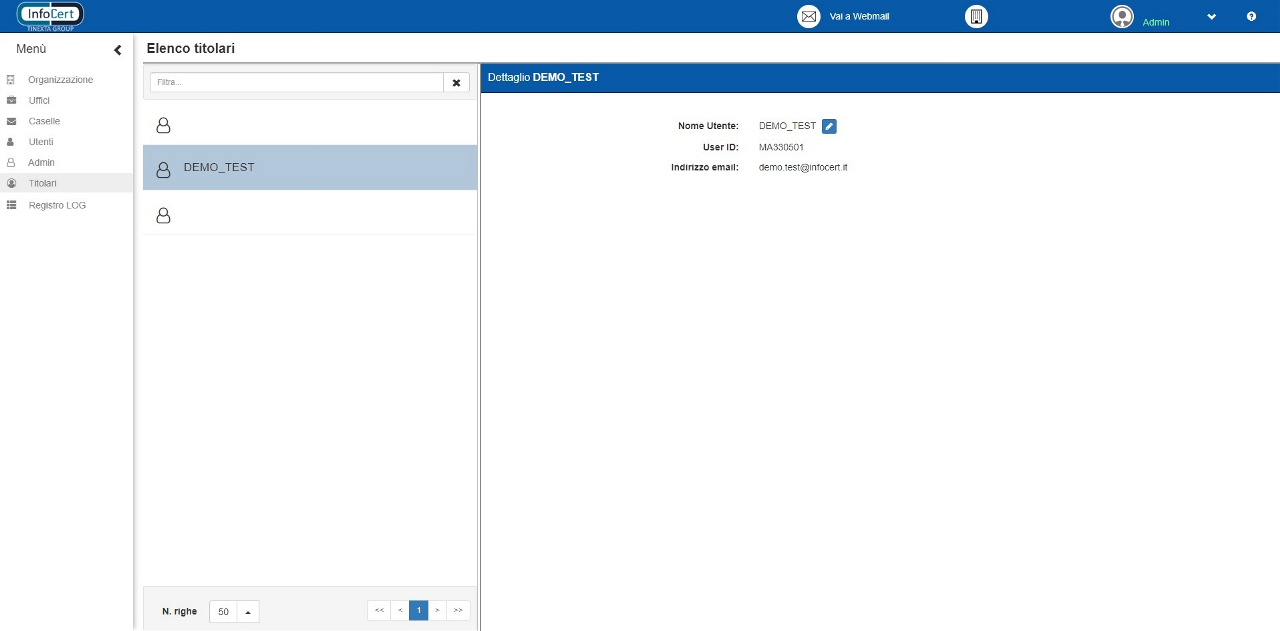Click the InfoCert logo
The image size is (1280, 631).
(x=50, y=15)
